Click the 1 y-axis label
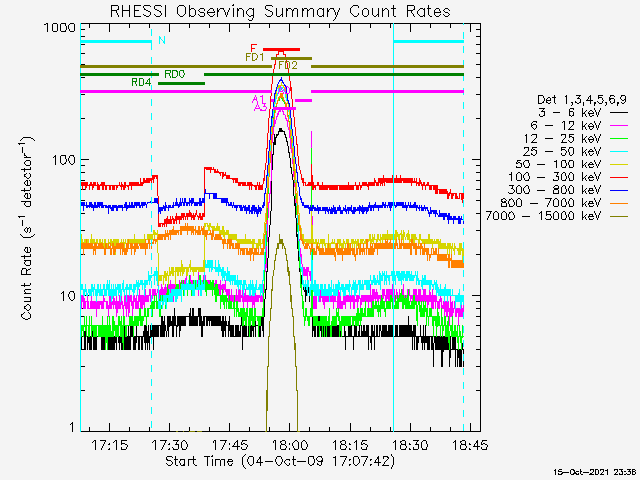The image size is (640, 480). (72, 427)
